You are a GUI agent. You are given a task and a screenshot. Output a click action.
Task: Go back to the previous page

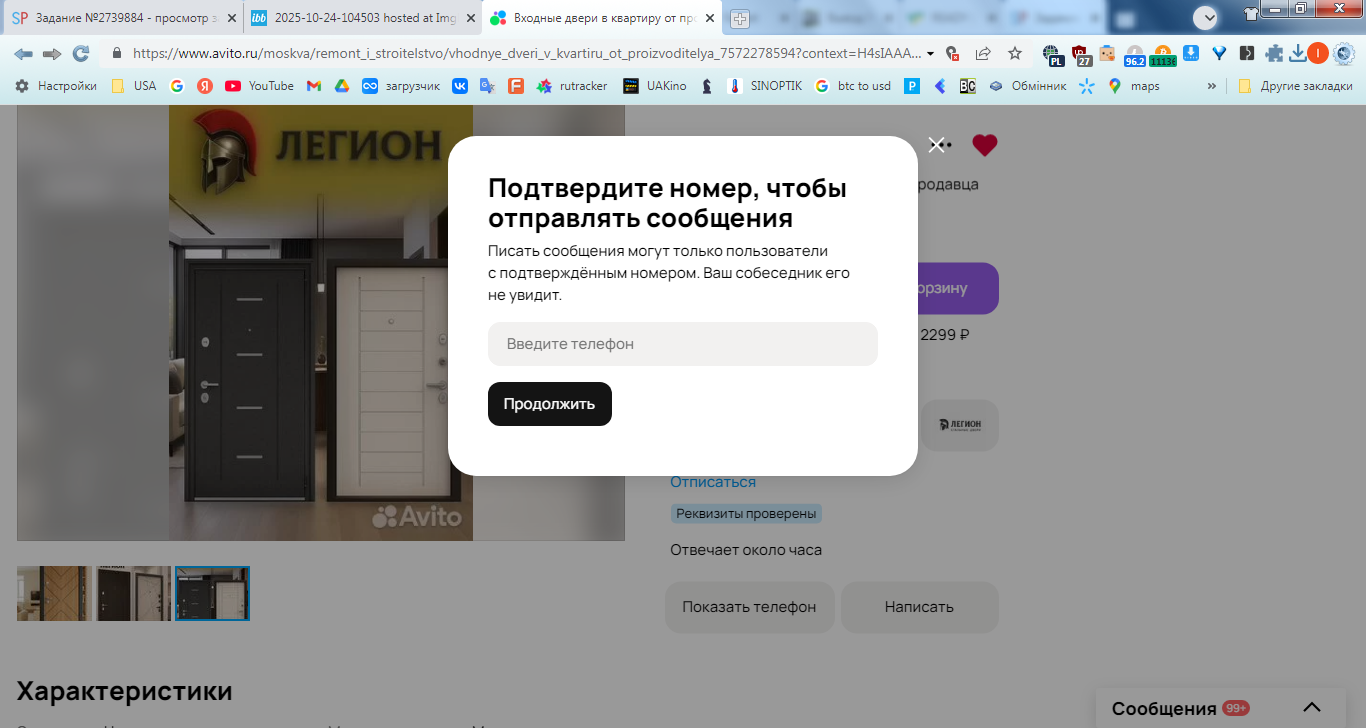pyautogui.click(x=23, y=53)
